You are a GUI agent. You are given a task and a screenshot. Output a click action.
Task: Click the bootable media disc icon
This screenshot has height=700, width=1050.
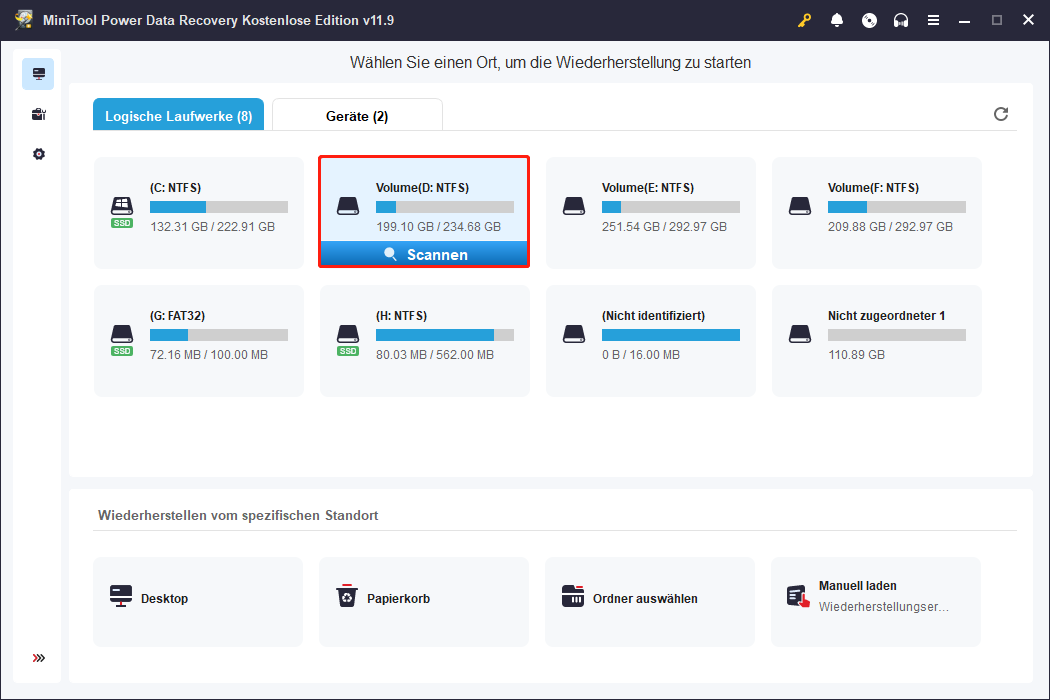click(x=869, y=20)
